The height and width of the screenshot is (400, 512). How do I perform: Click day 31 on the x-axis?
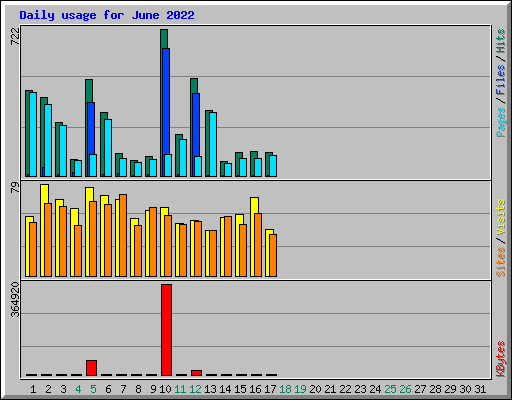click(x=480, y=389)
